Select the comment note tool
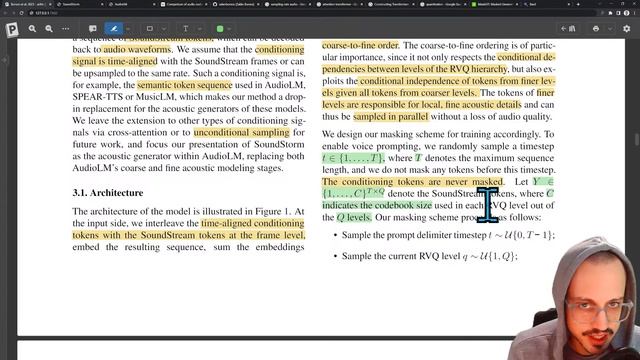Screen dimensions: 640x360 point(93,29)
